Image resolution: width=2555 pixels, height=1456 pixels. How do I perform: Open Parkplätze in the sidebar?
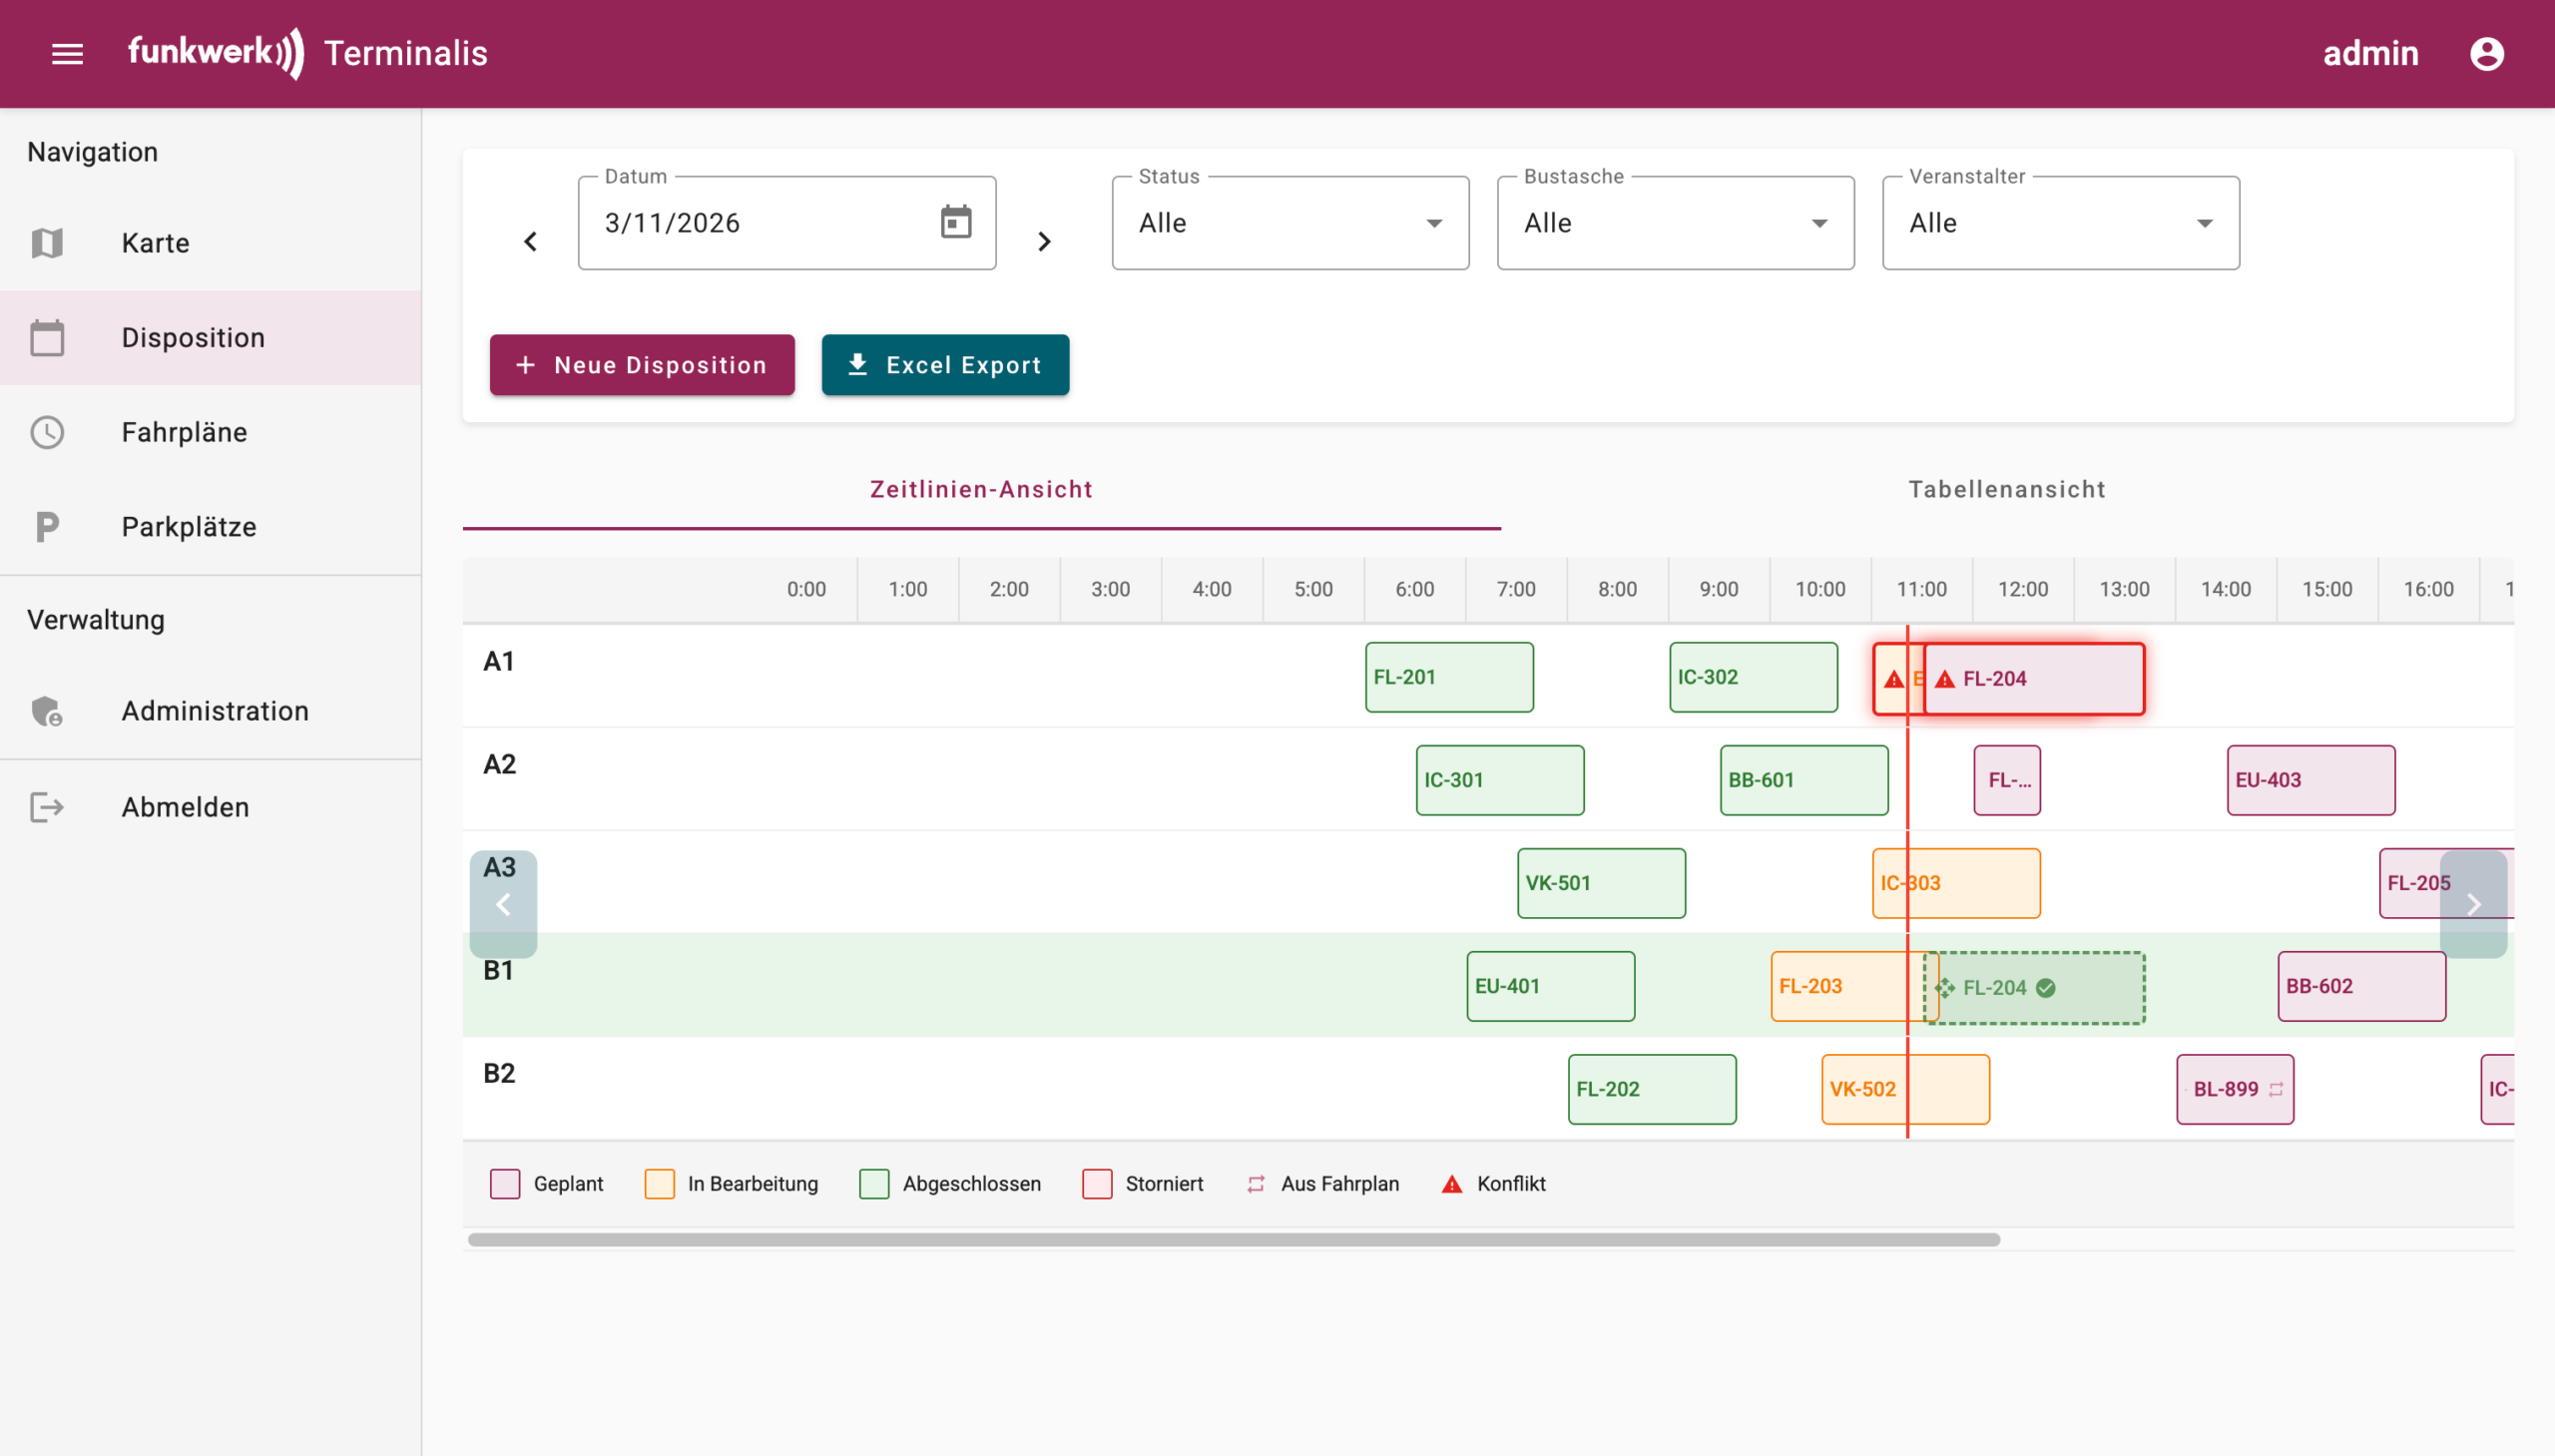click(189, 527)
